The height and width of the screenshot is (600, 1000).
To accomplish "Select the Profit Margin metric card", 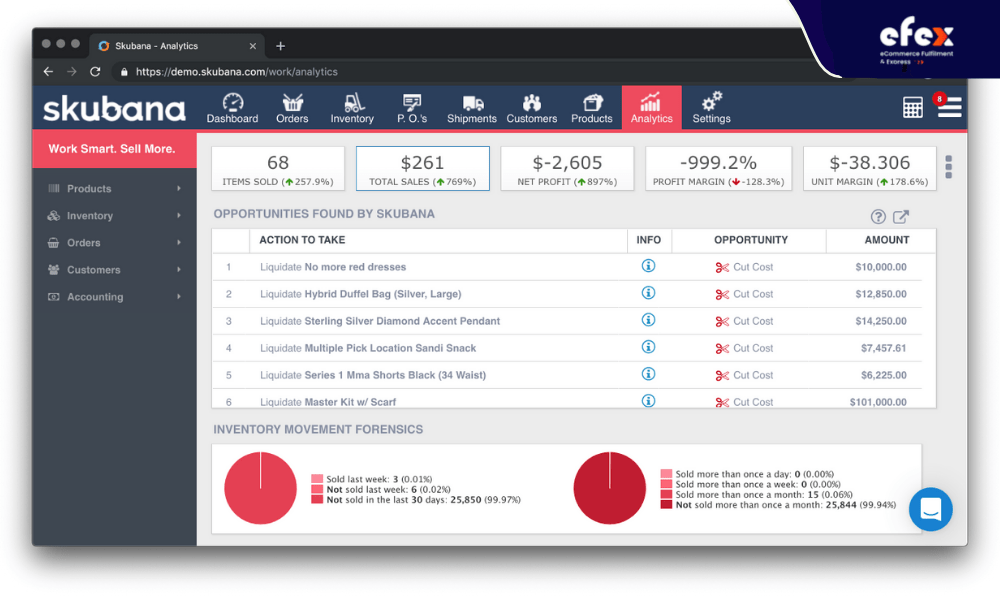I will [719, 169].
